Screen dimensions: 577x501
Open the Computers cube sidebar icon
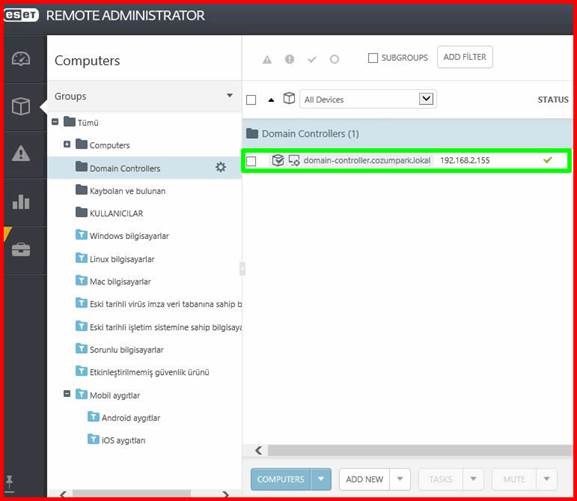tap(21, 106)
